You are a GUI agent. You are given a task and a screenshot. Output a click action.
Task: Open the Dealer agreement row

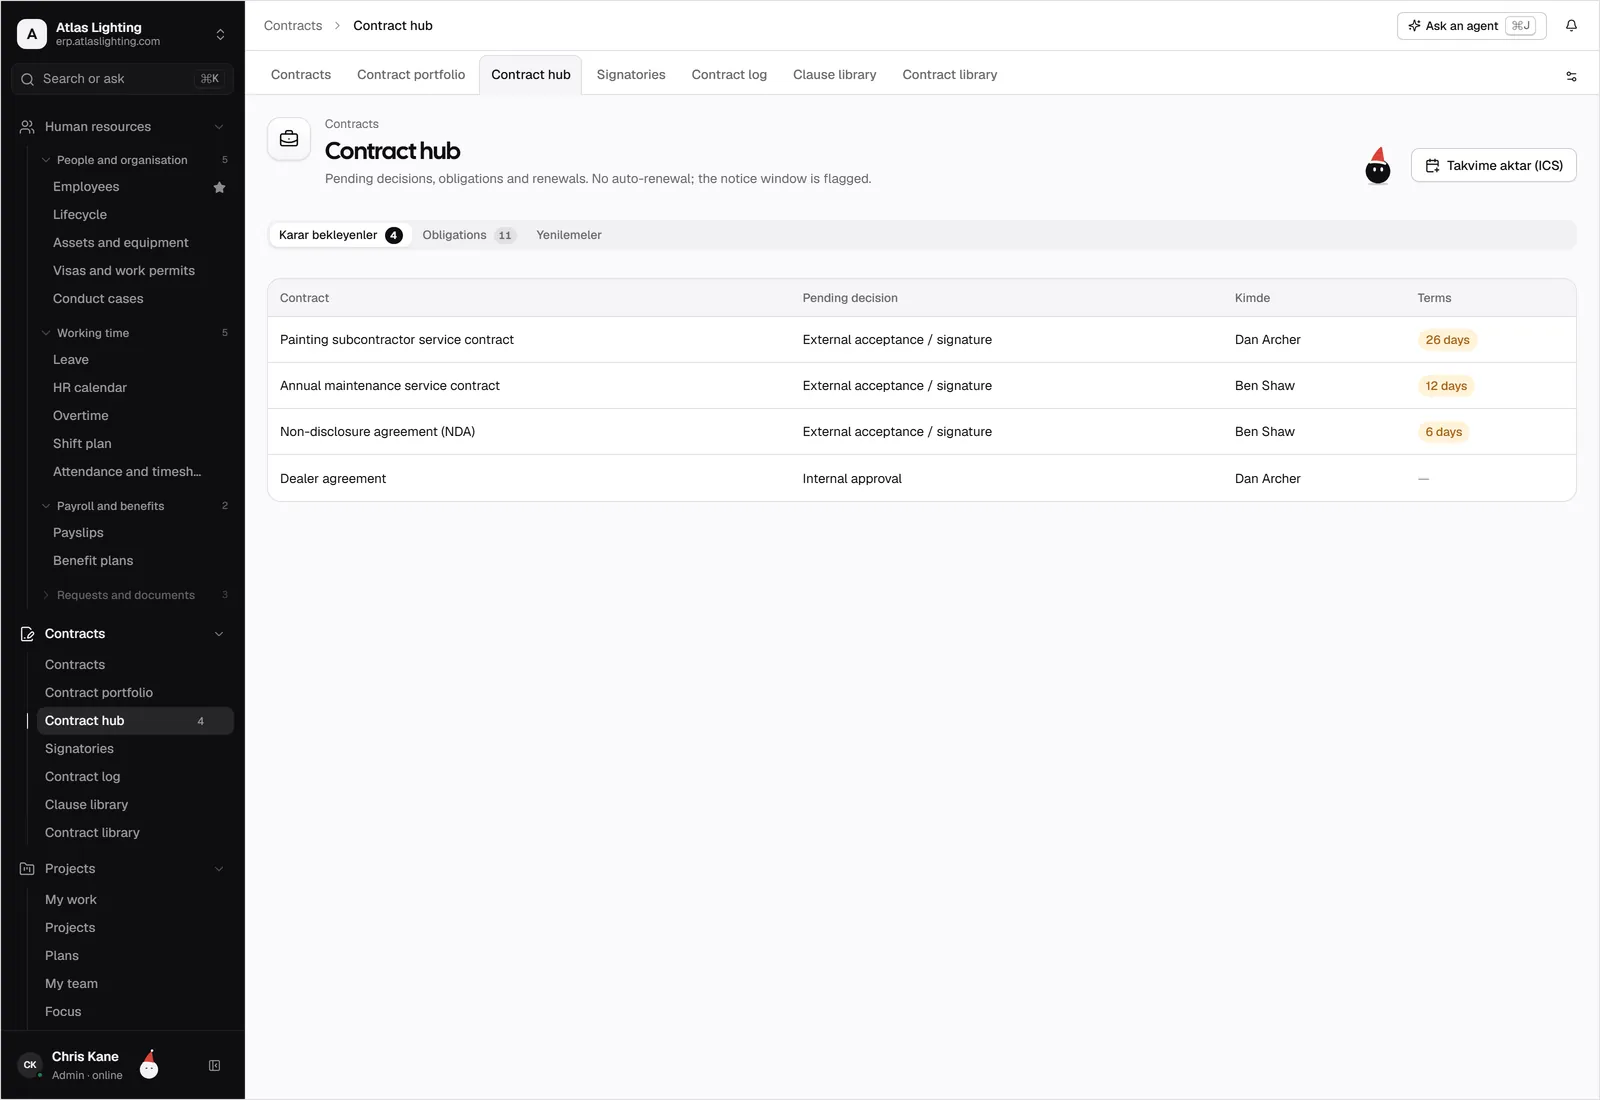click(921, 479)
